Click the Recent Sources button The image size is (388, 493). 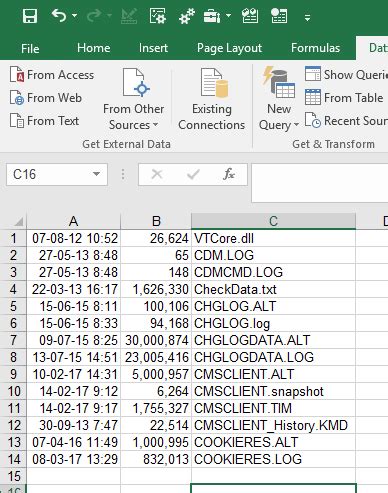pos(346,121)
